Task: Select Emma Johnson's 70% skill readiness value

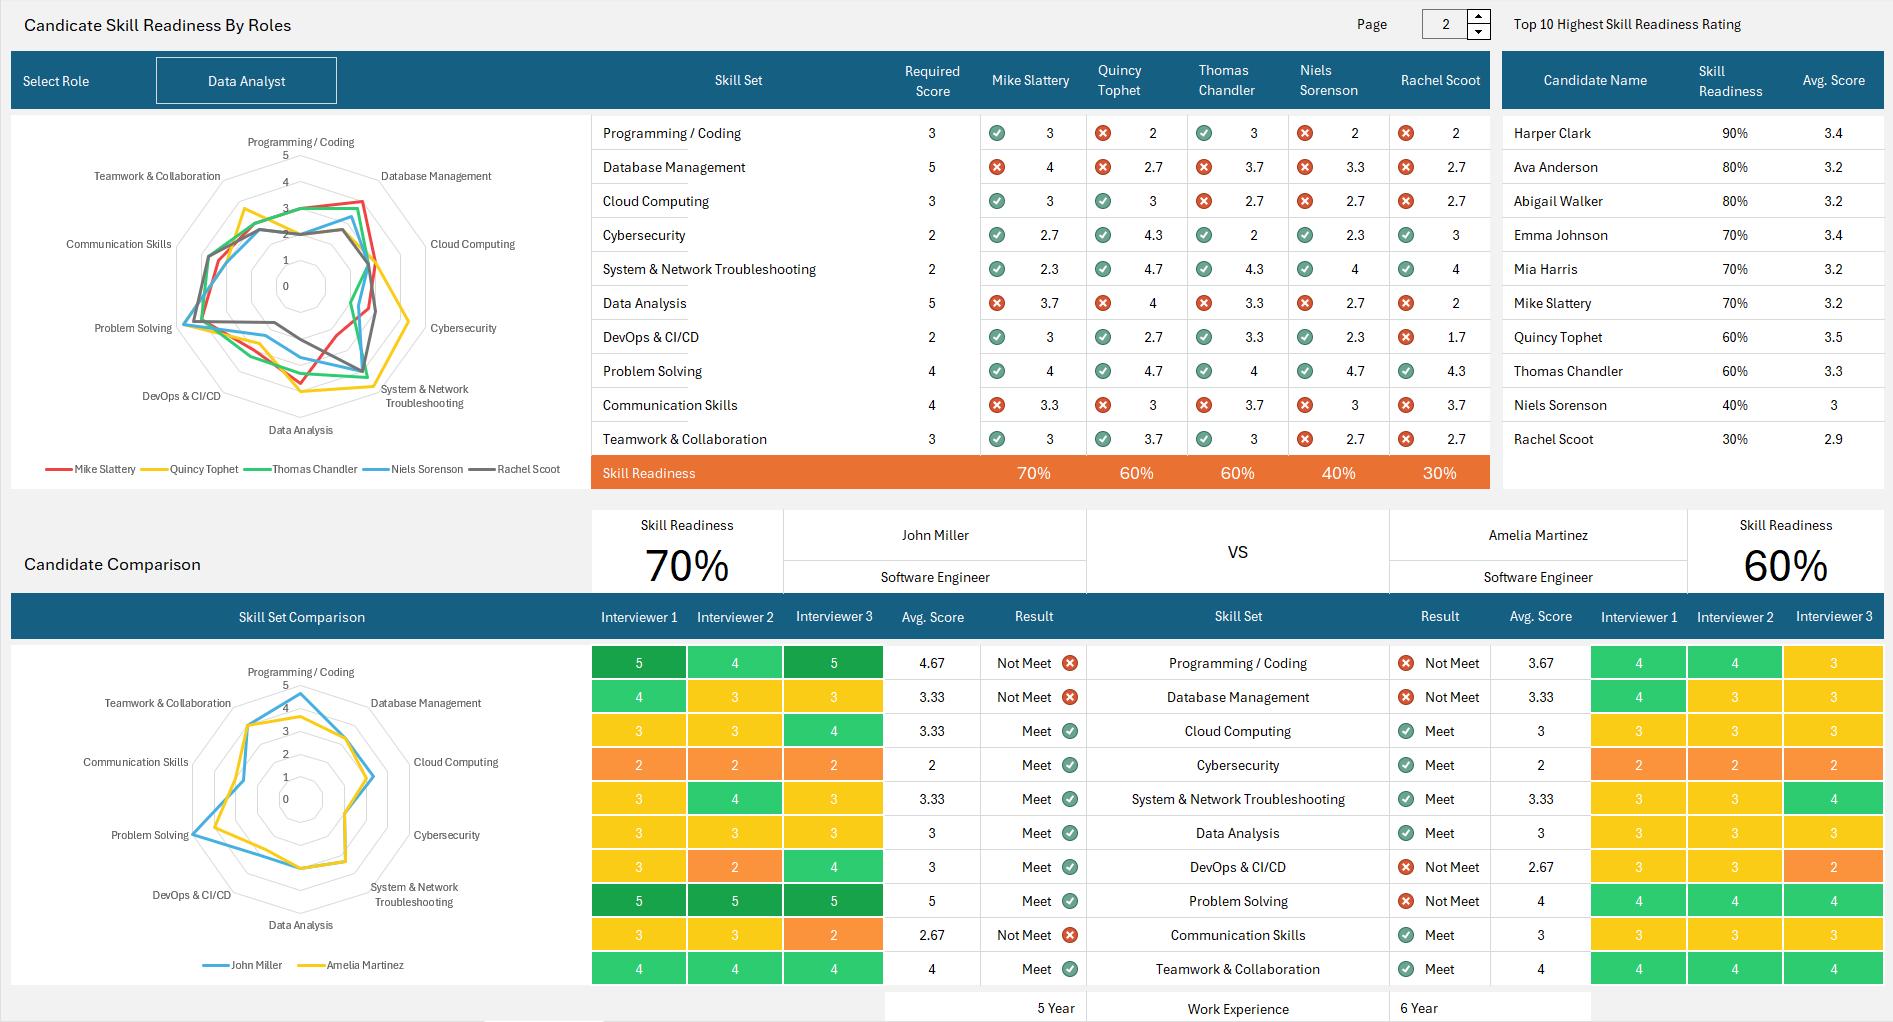Action: [1734, 235]
